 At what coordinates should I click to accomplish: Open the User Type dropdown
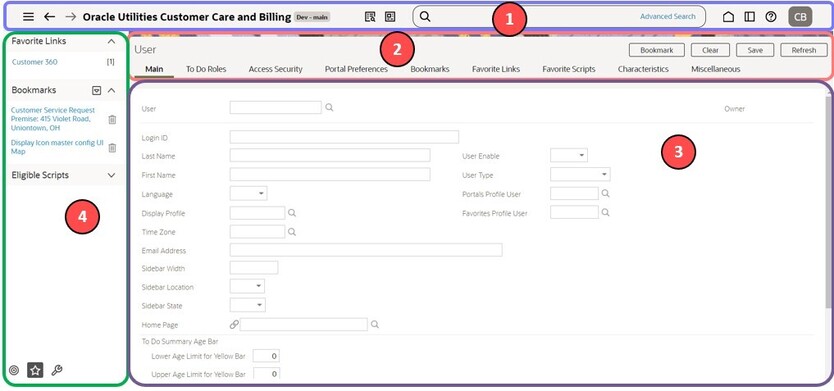tap(580, 174)
